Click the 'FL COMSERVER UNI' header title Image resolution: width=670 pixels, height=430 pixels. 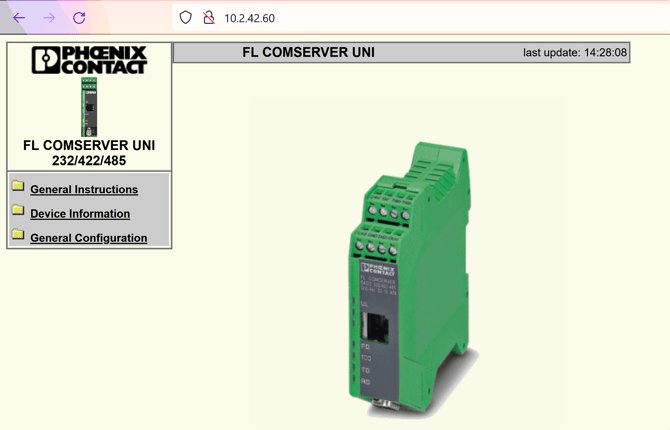click(309, 52)
